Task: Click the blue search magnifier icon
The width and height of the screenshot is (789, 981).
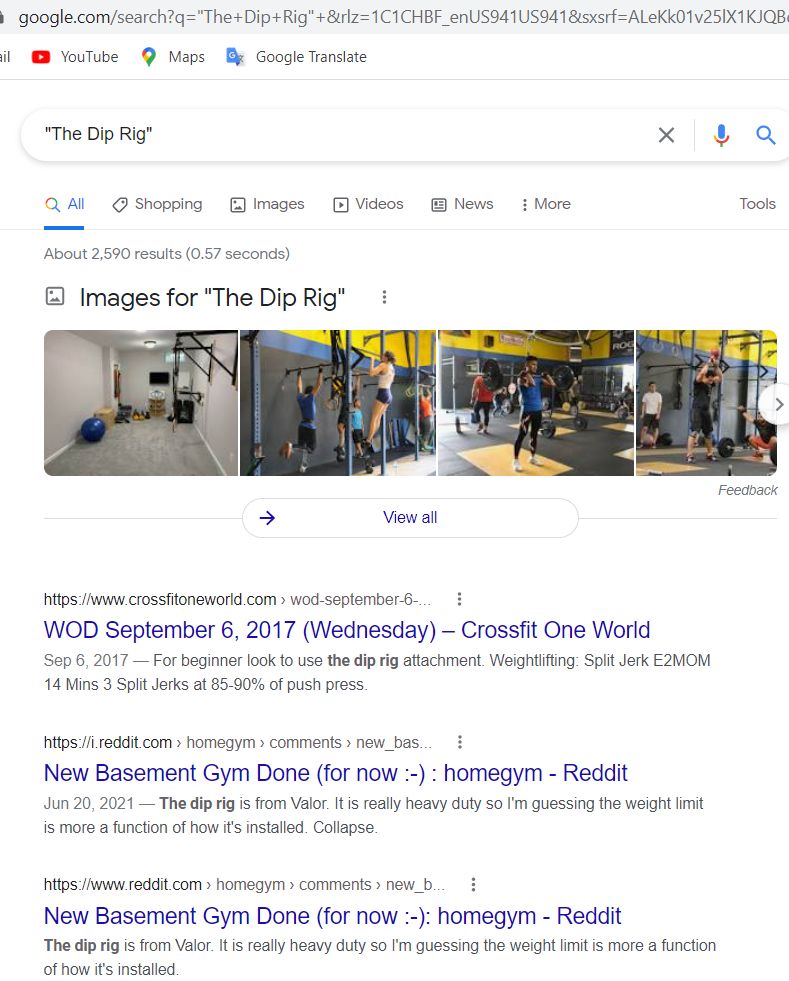Action: point(765,135)
